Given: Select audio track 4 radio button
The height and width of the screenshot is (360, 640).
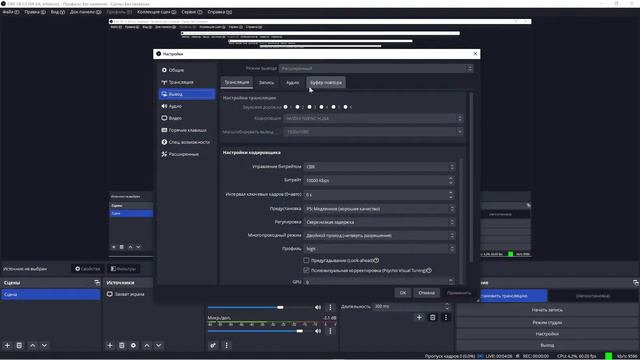Looking at the screenshot, I should click(322, 107).
